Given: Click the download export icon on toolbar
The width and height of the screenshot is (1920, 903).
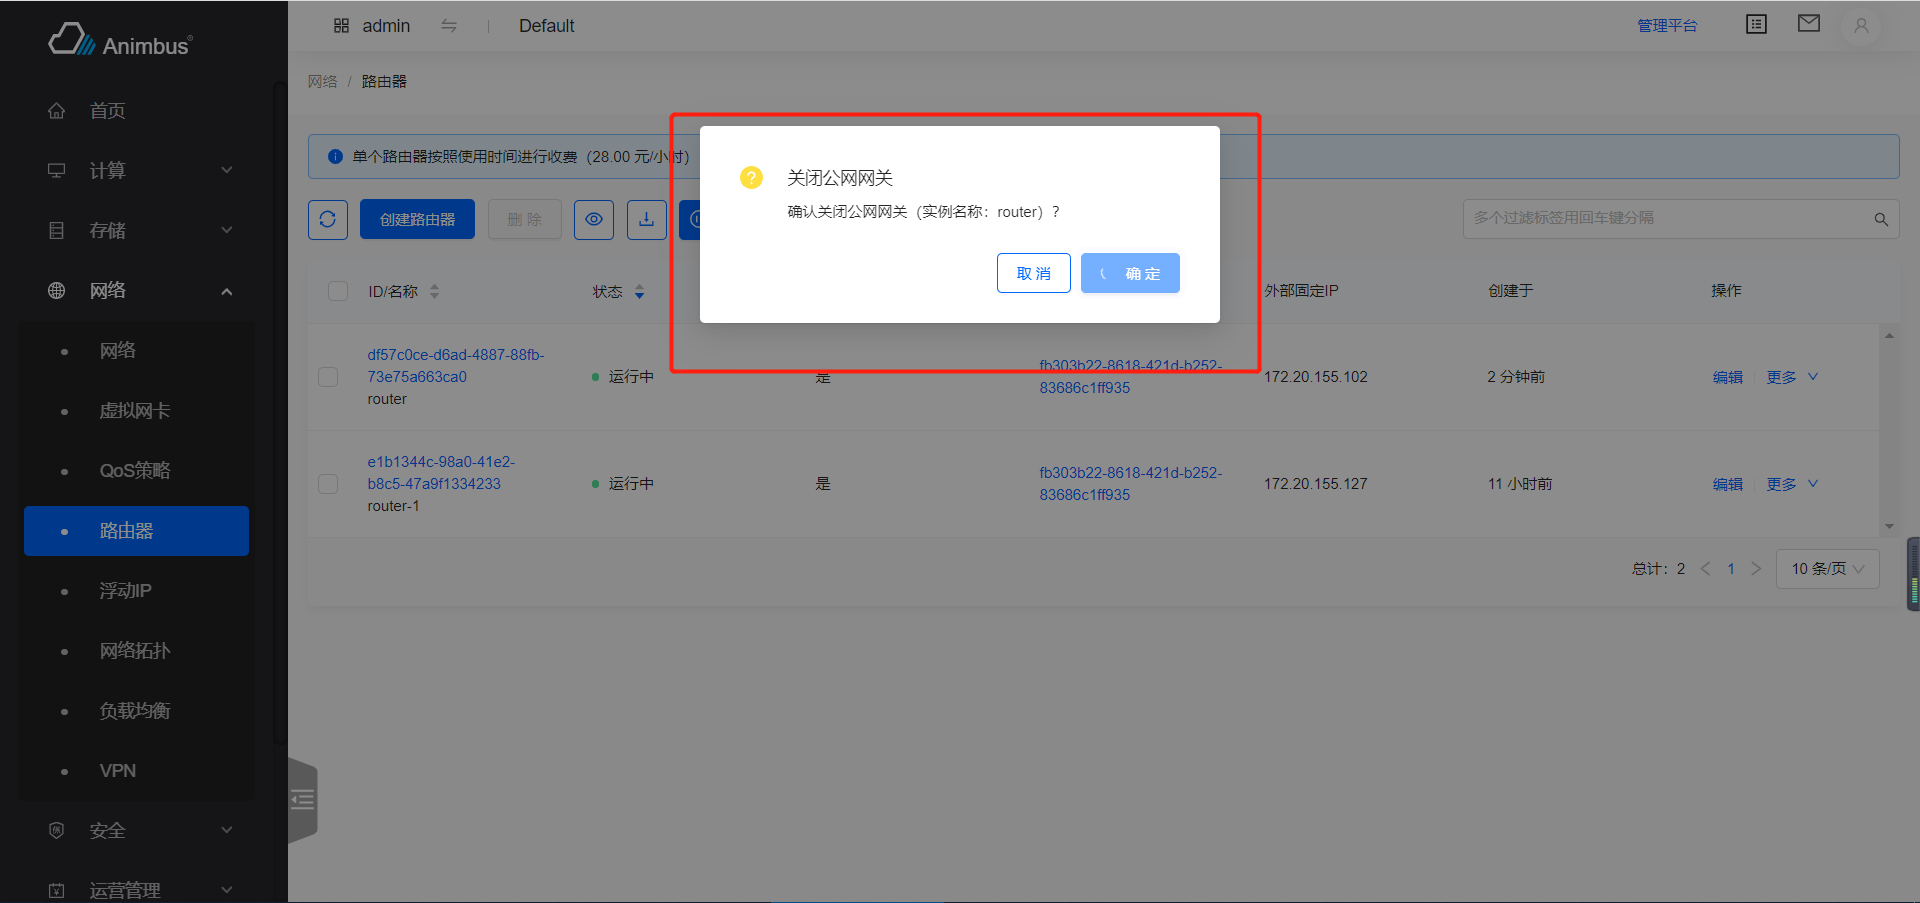Looking at the screenshot, I should coord(646,219).
